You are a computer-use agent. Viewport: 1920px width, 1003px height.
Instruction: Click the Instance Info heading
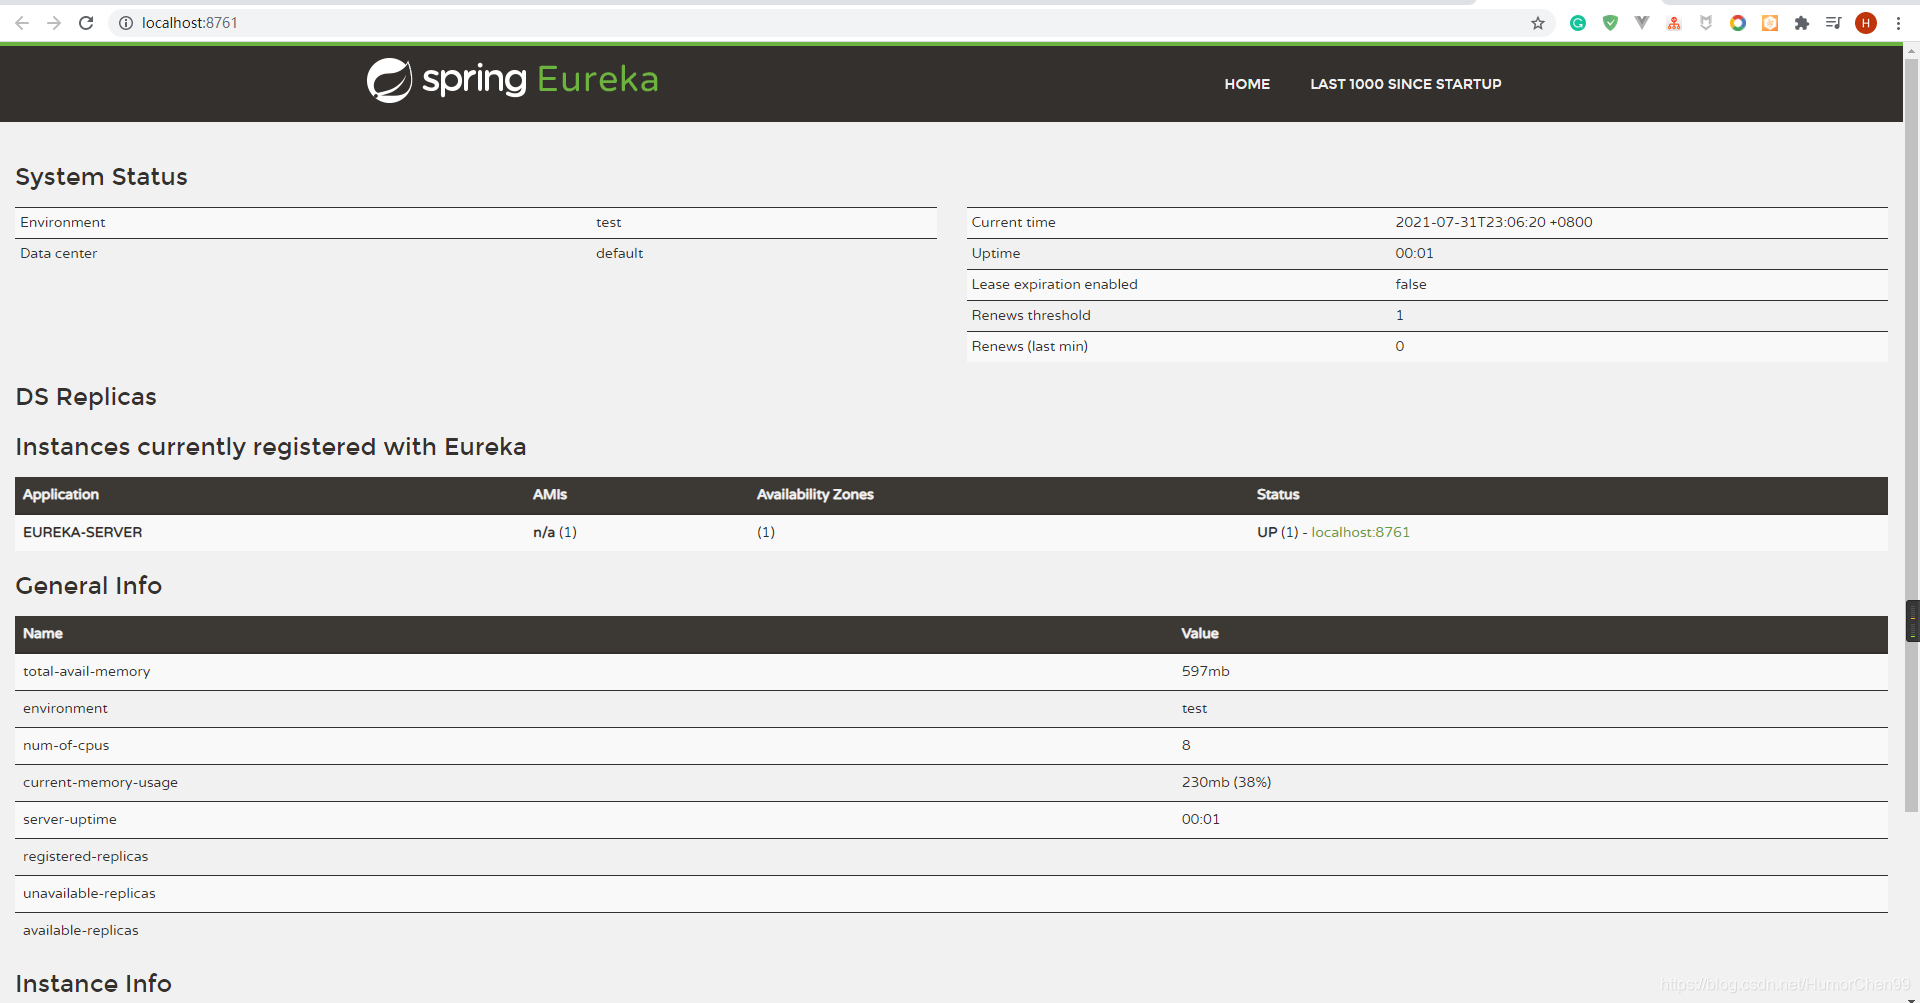coord(93,984)
